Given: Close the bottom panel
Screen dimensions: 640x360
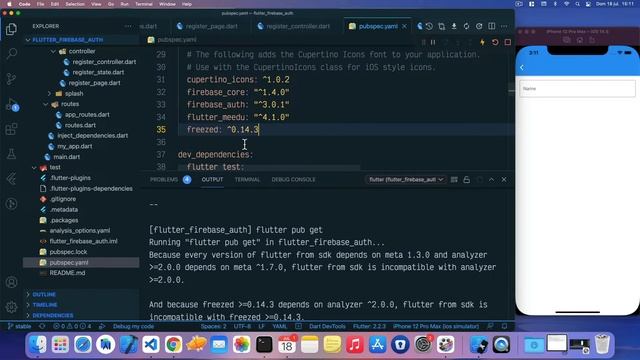Looking at the screenshot, I should coord(504,180).
